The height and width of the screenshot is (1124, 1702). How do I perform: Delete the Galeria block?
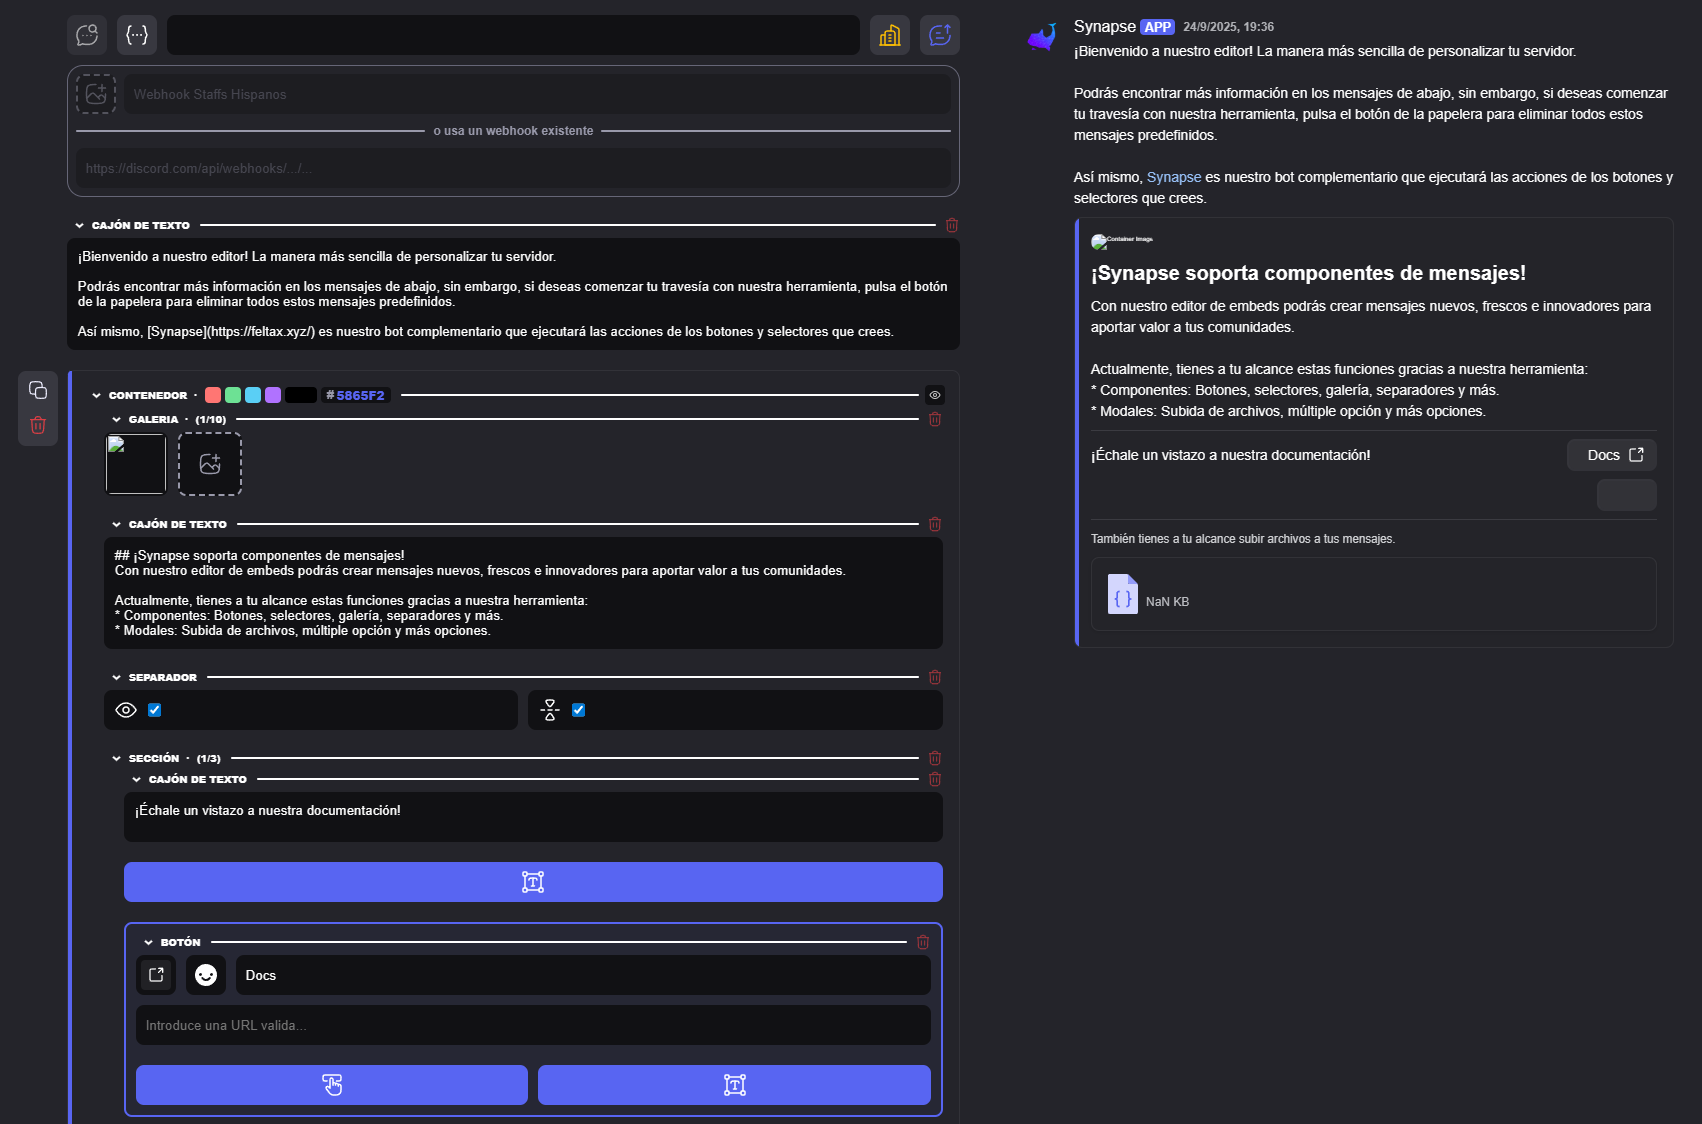(935, 419)
